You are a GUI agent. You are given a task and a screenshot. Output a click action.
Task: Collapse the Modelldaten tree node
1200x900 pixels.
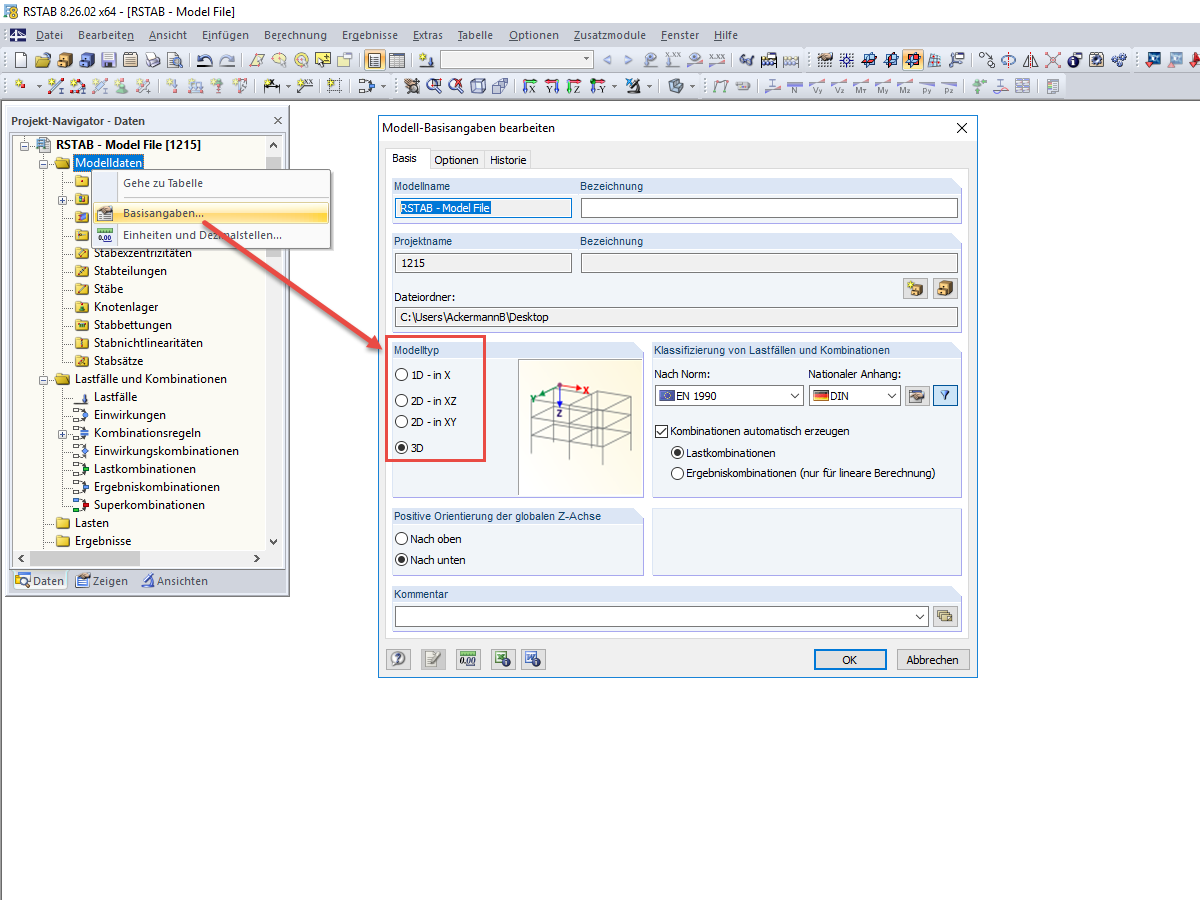[44, 163]
